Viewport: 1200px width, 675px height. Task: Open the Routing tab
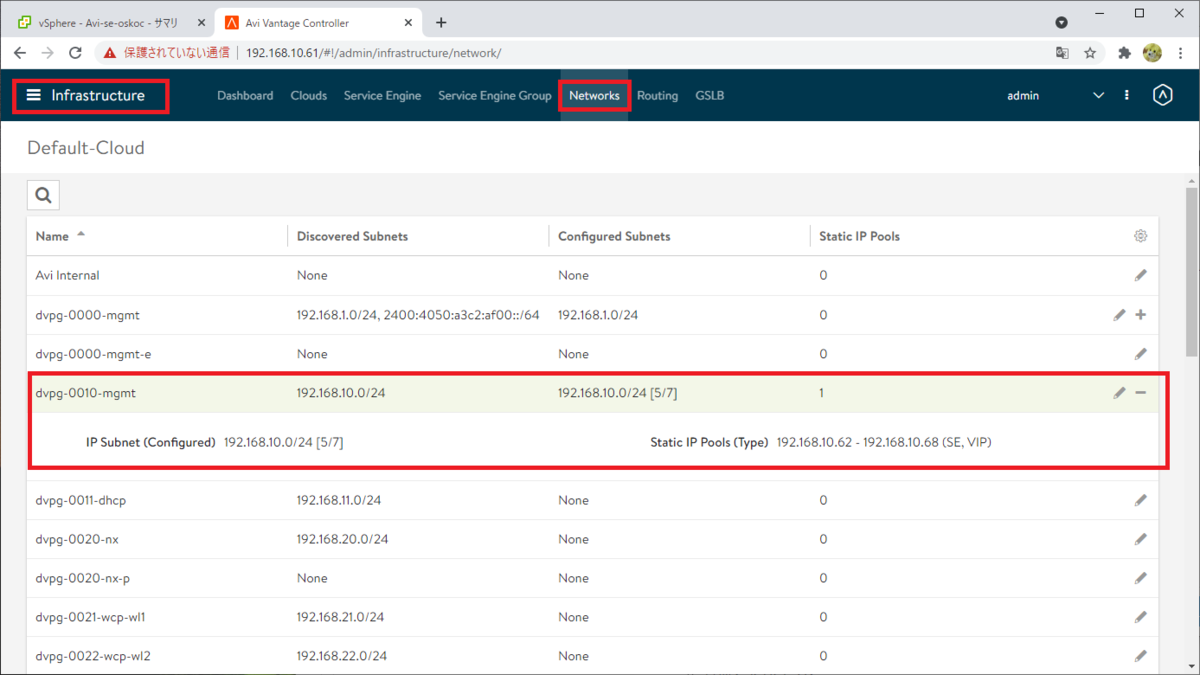tap(657, 95)
